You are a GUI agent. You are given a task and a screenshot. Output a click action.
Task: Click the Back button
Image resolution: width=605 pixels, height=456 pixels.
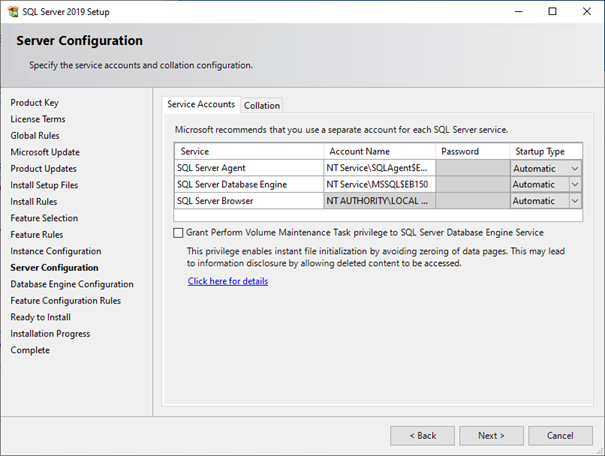click(422, 436)
